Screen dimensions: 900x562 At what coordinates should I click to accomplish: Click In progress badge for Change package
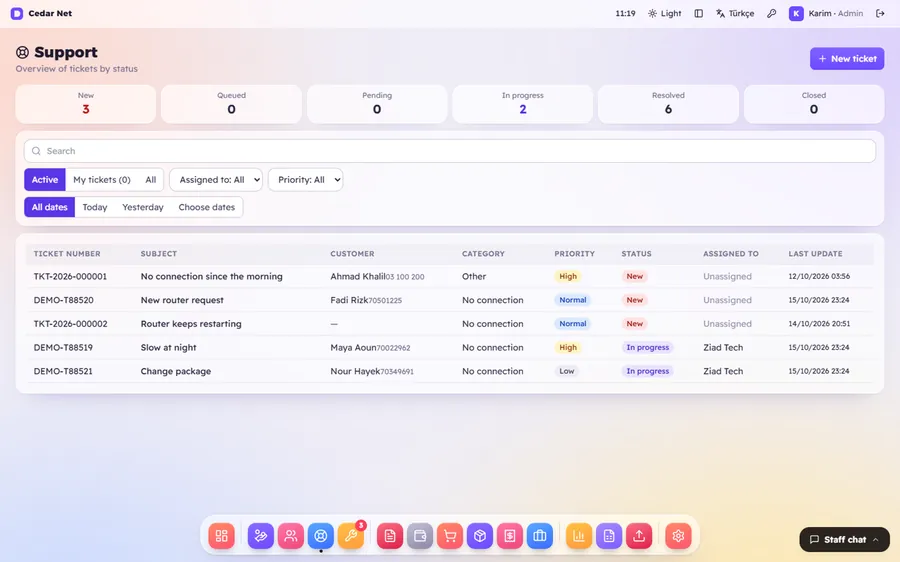click(x=647, y=371)
